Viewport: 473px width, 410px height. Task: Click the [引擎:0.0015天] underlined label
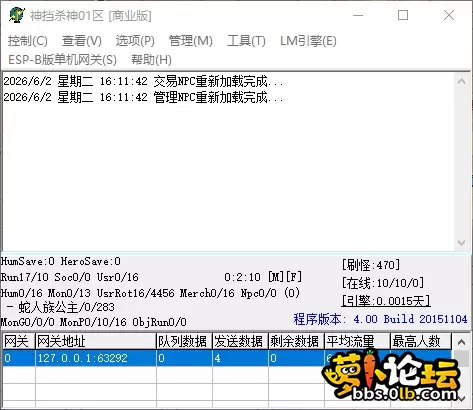pyautogui.click(x=386, y=301)
